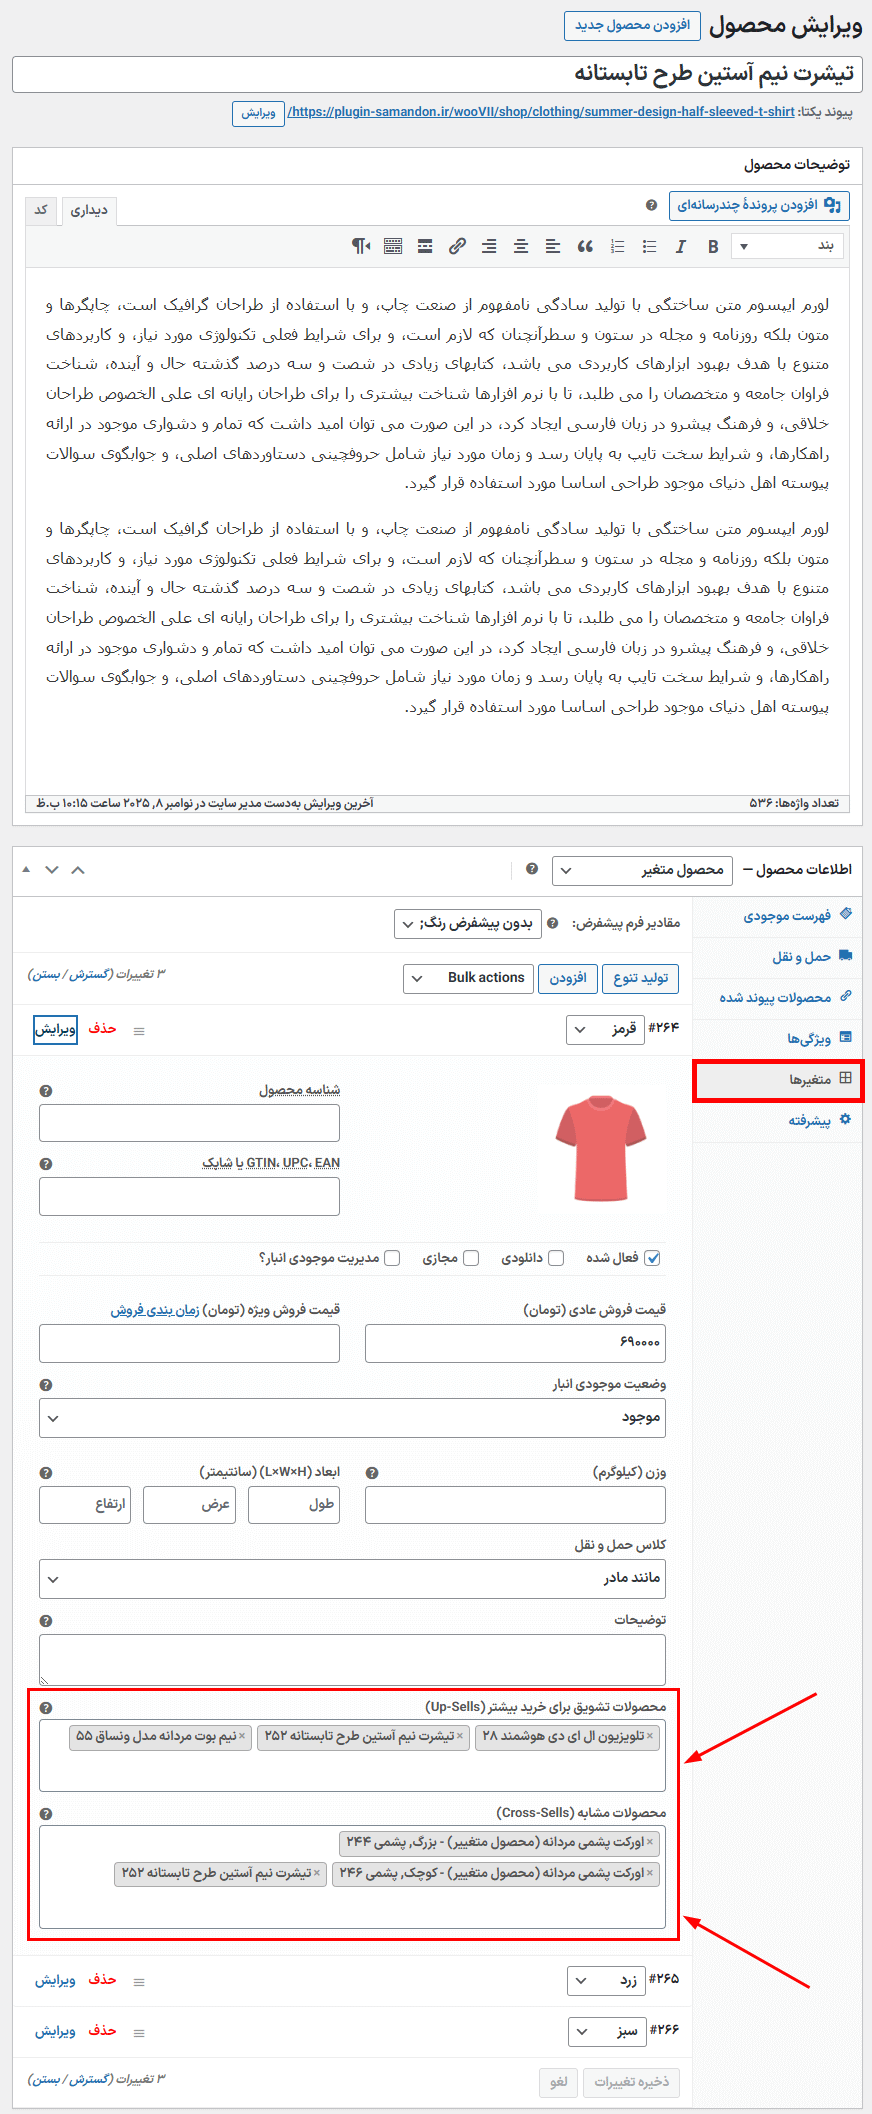
Task: Remove the تلویزیون ال ای دی هوشمند up-sell tag
Action: (651, 1736)
